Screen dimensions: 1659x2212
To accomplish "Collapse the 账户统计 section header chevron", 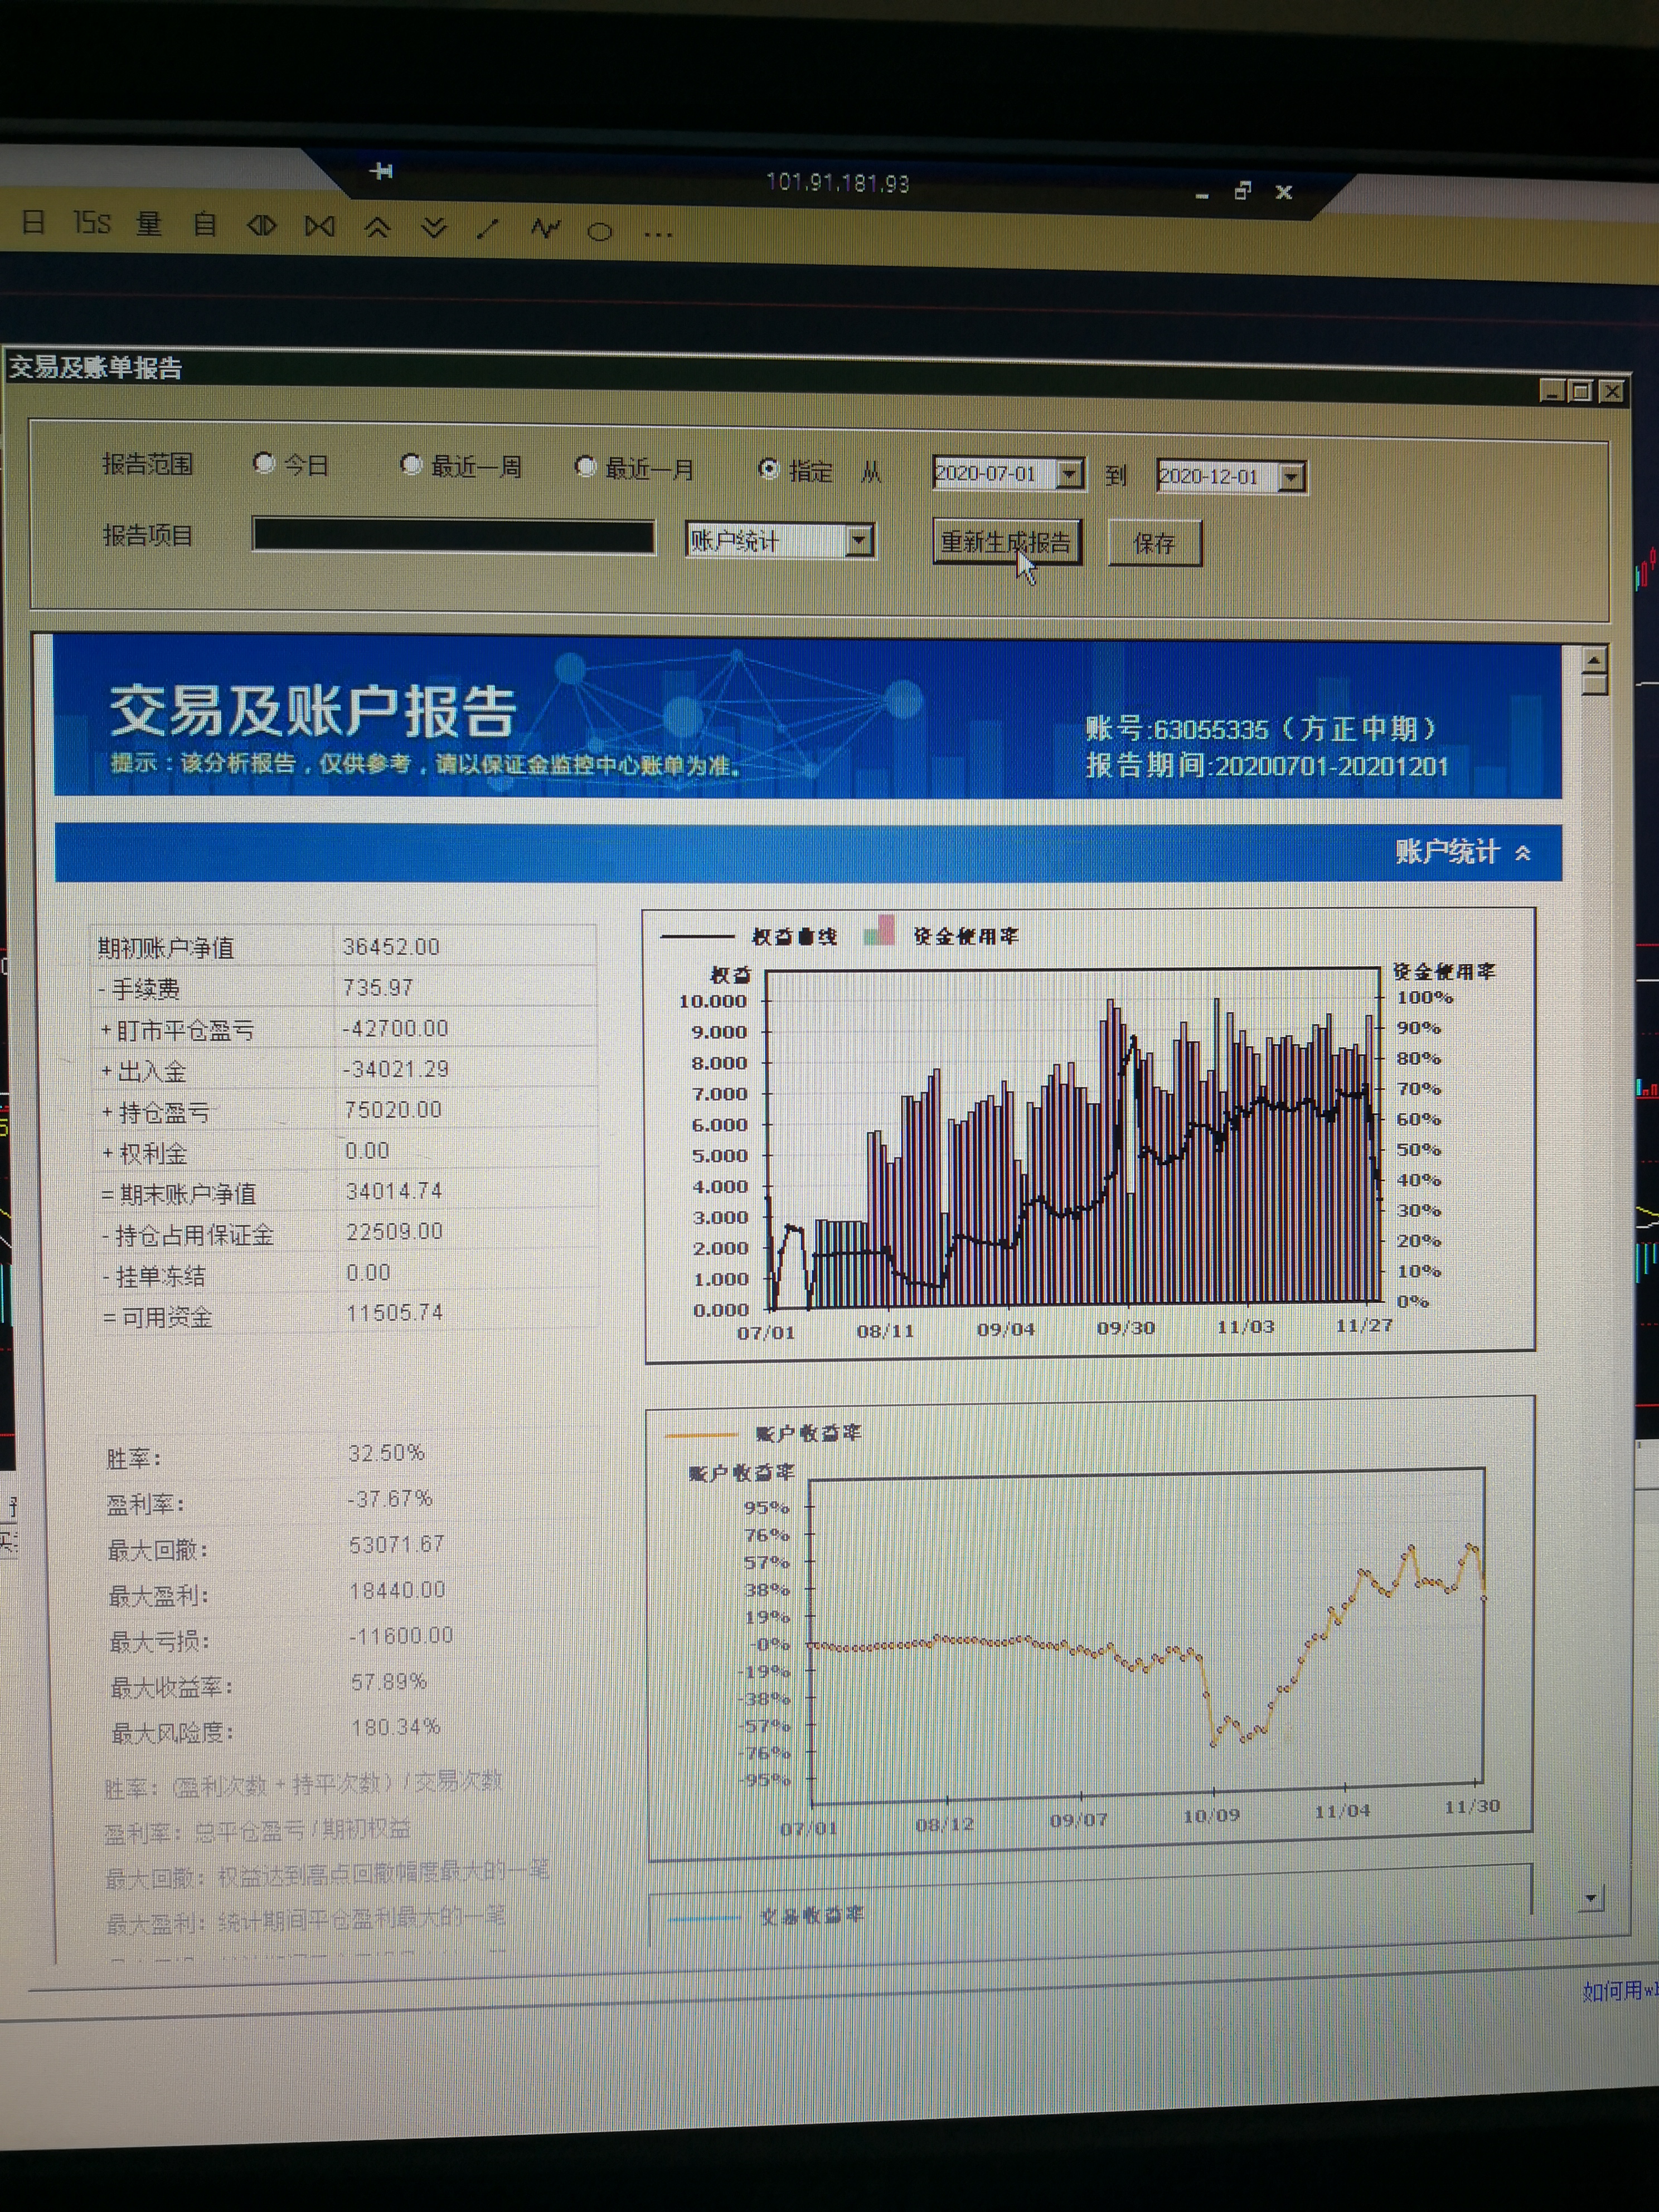I will pos(1522,853).
